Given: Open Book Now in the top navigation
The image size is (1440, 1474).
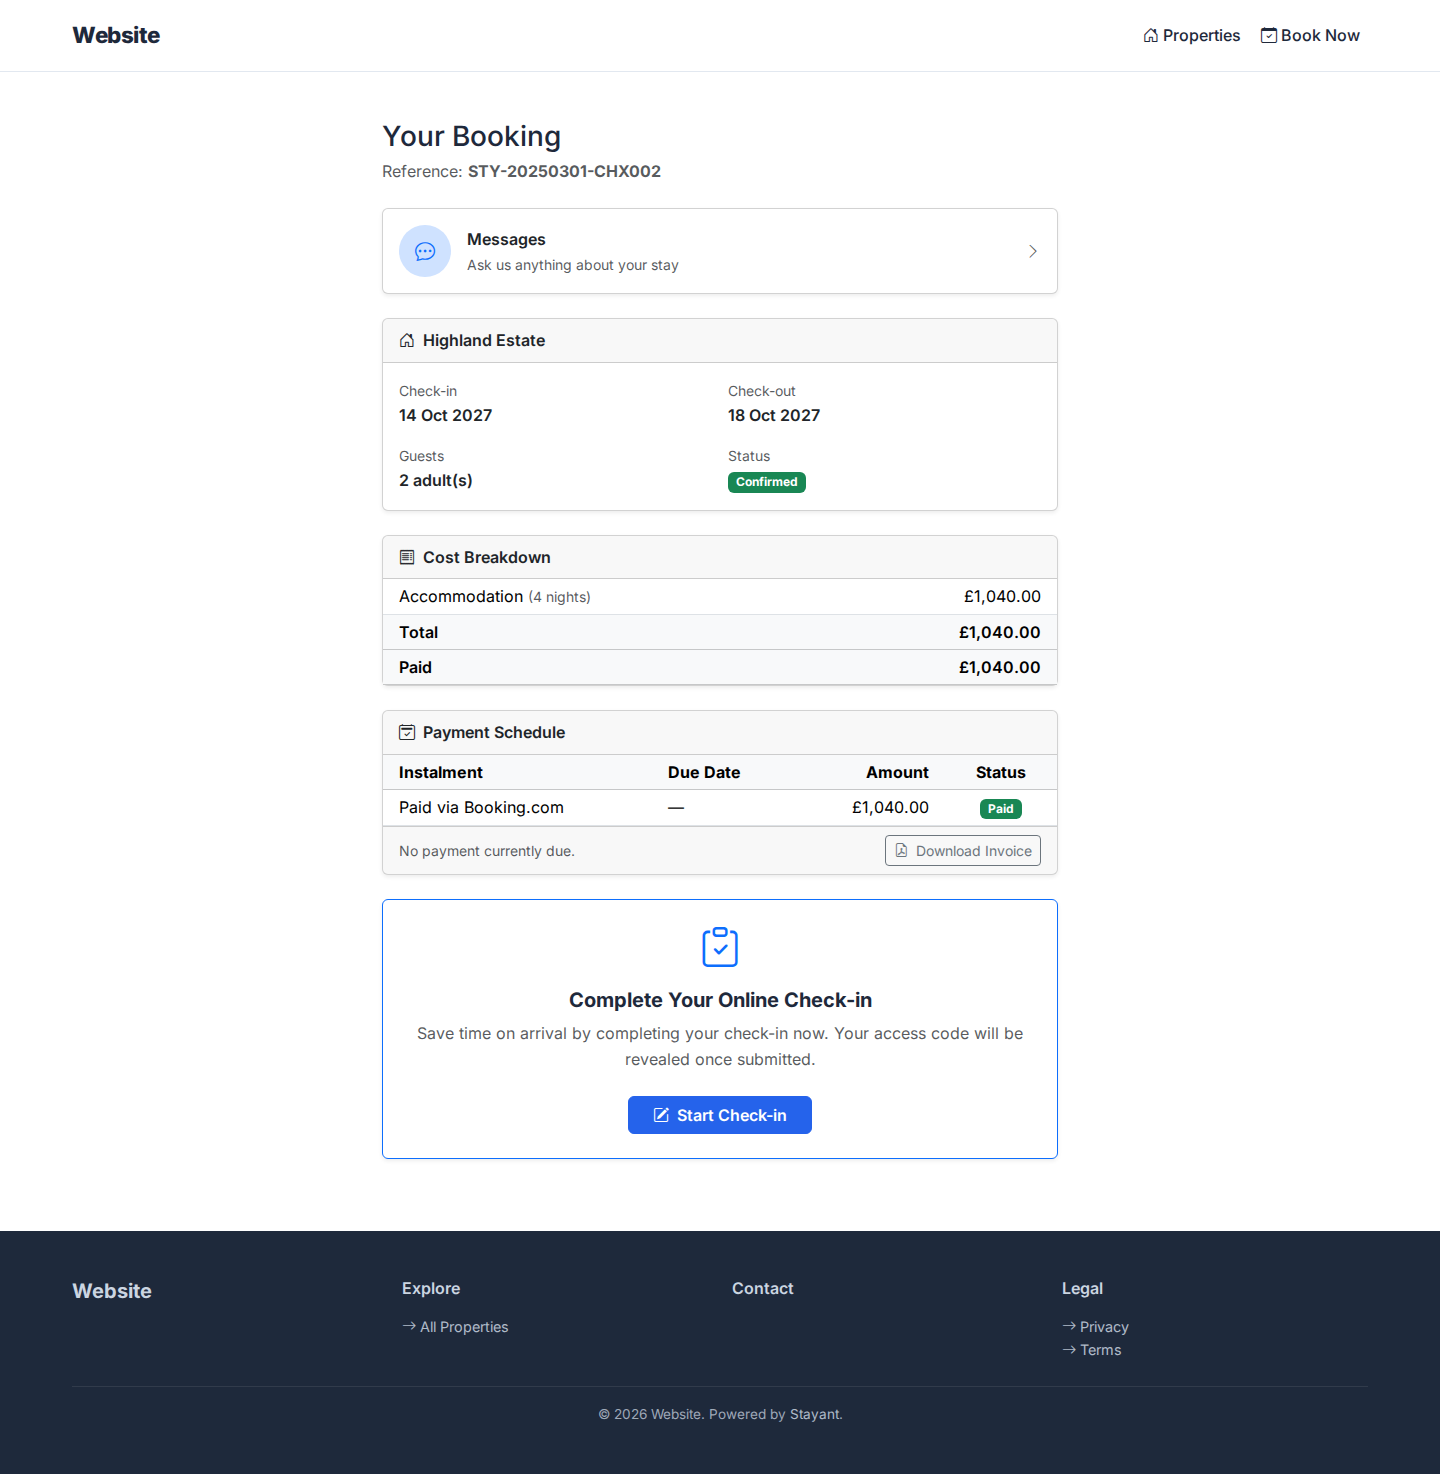Looking at the screenshot, I should pos(1310,35).
